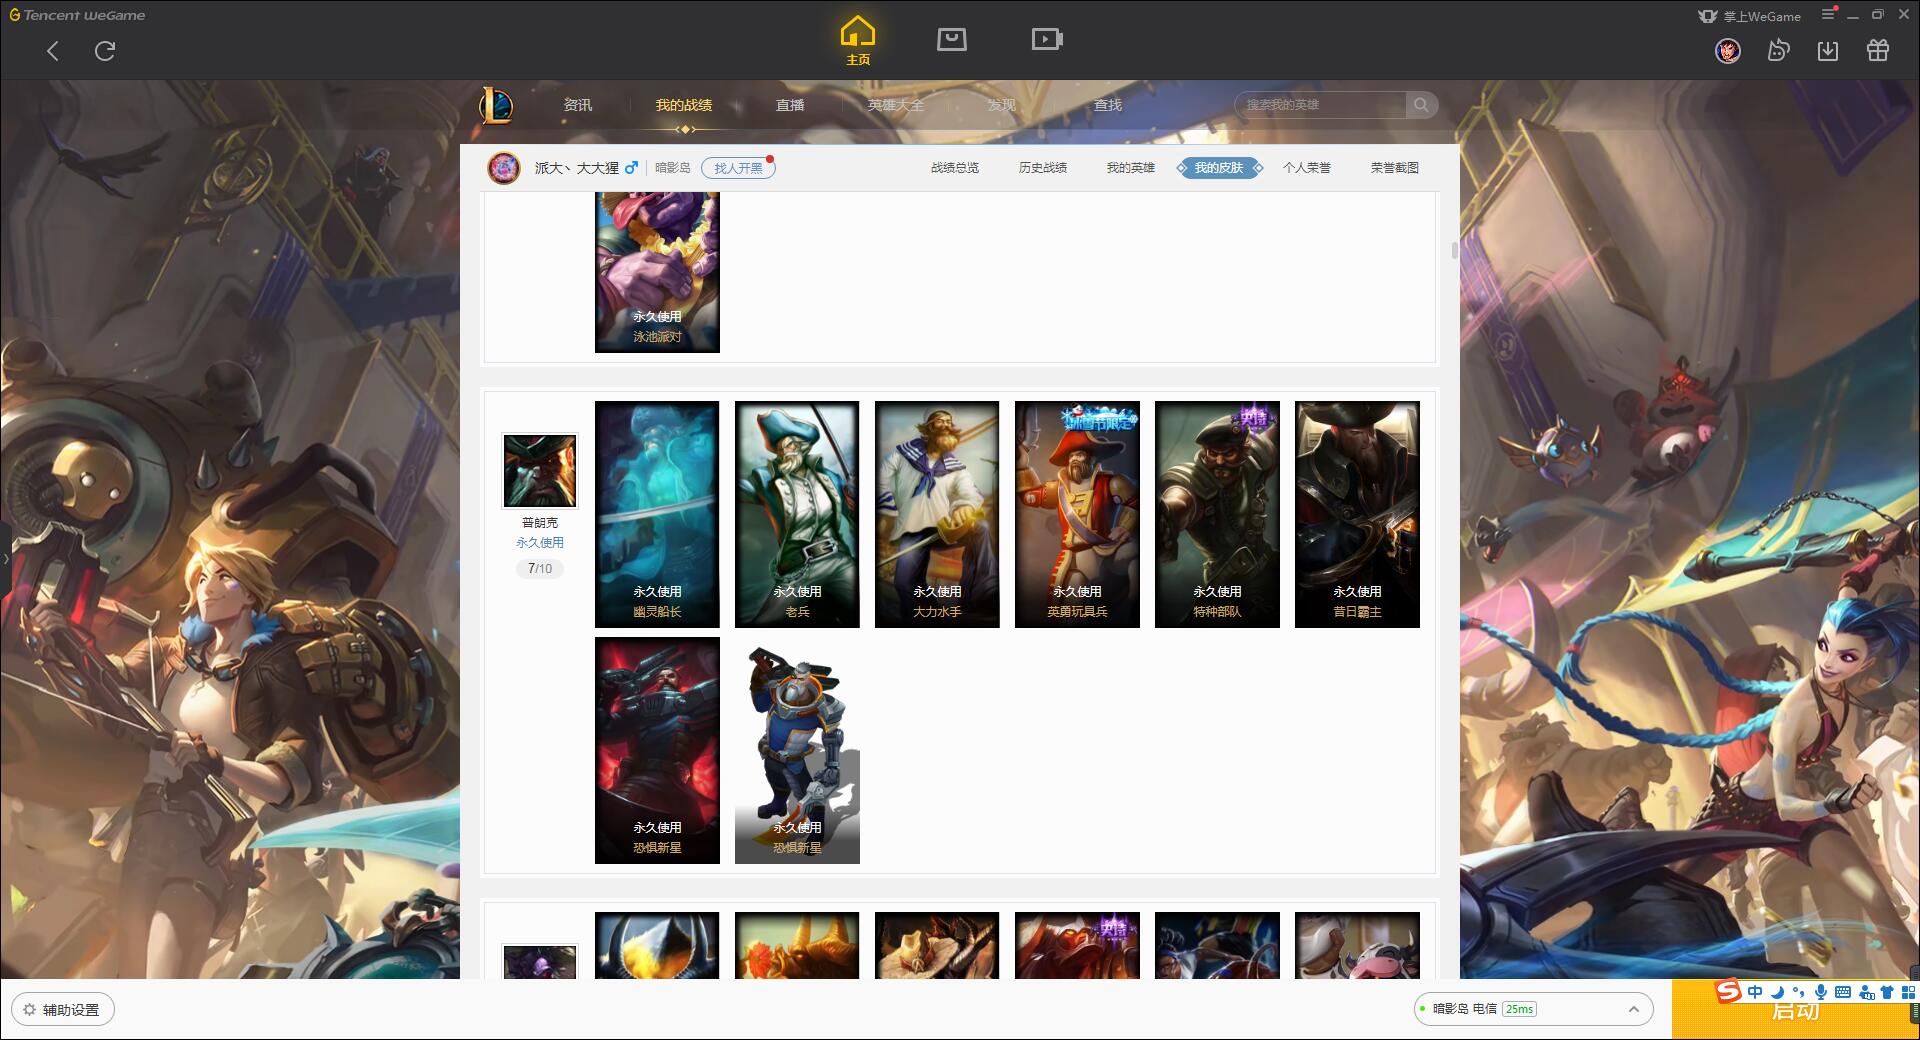
Task: Open the 泳池派对 skin thumbnail
Action: tap(657, 272)
